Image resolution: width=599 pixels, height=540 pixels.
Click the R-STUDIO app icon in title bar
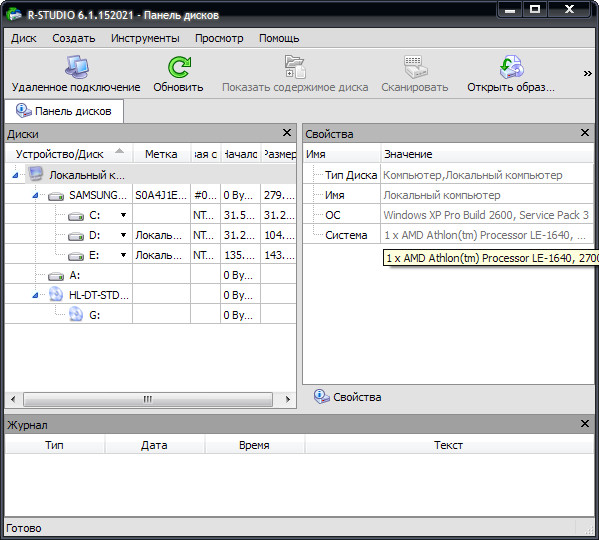point(14,14)
